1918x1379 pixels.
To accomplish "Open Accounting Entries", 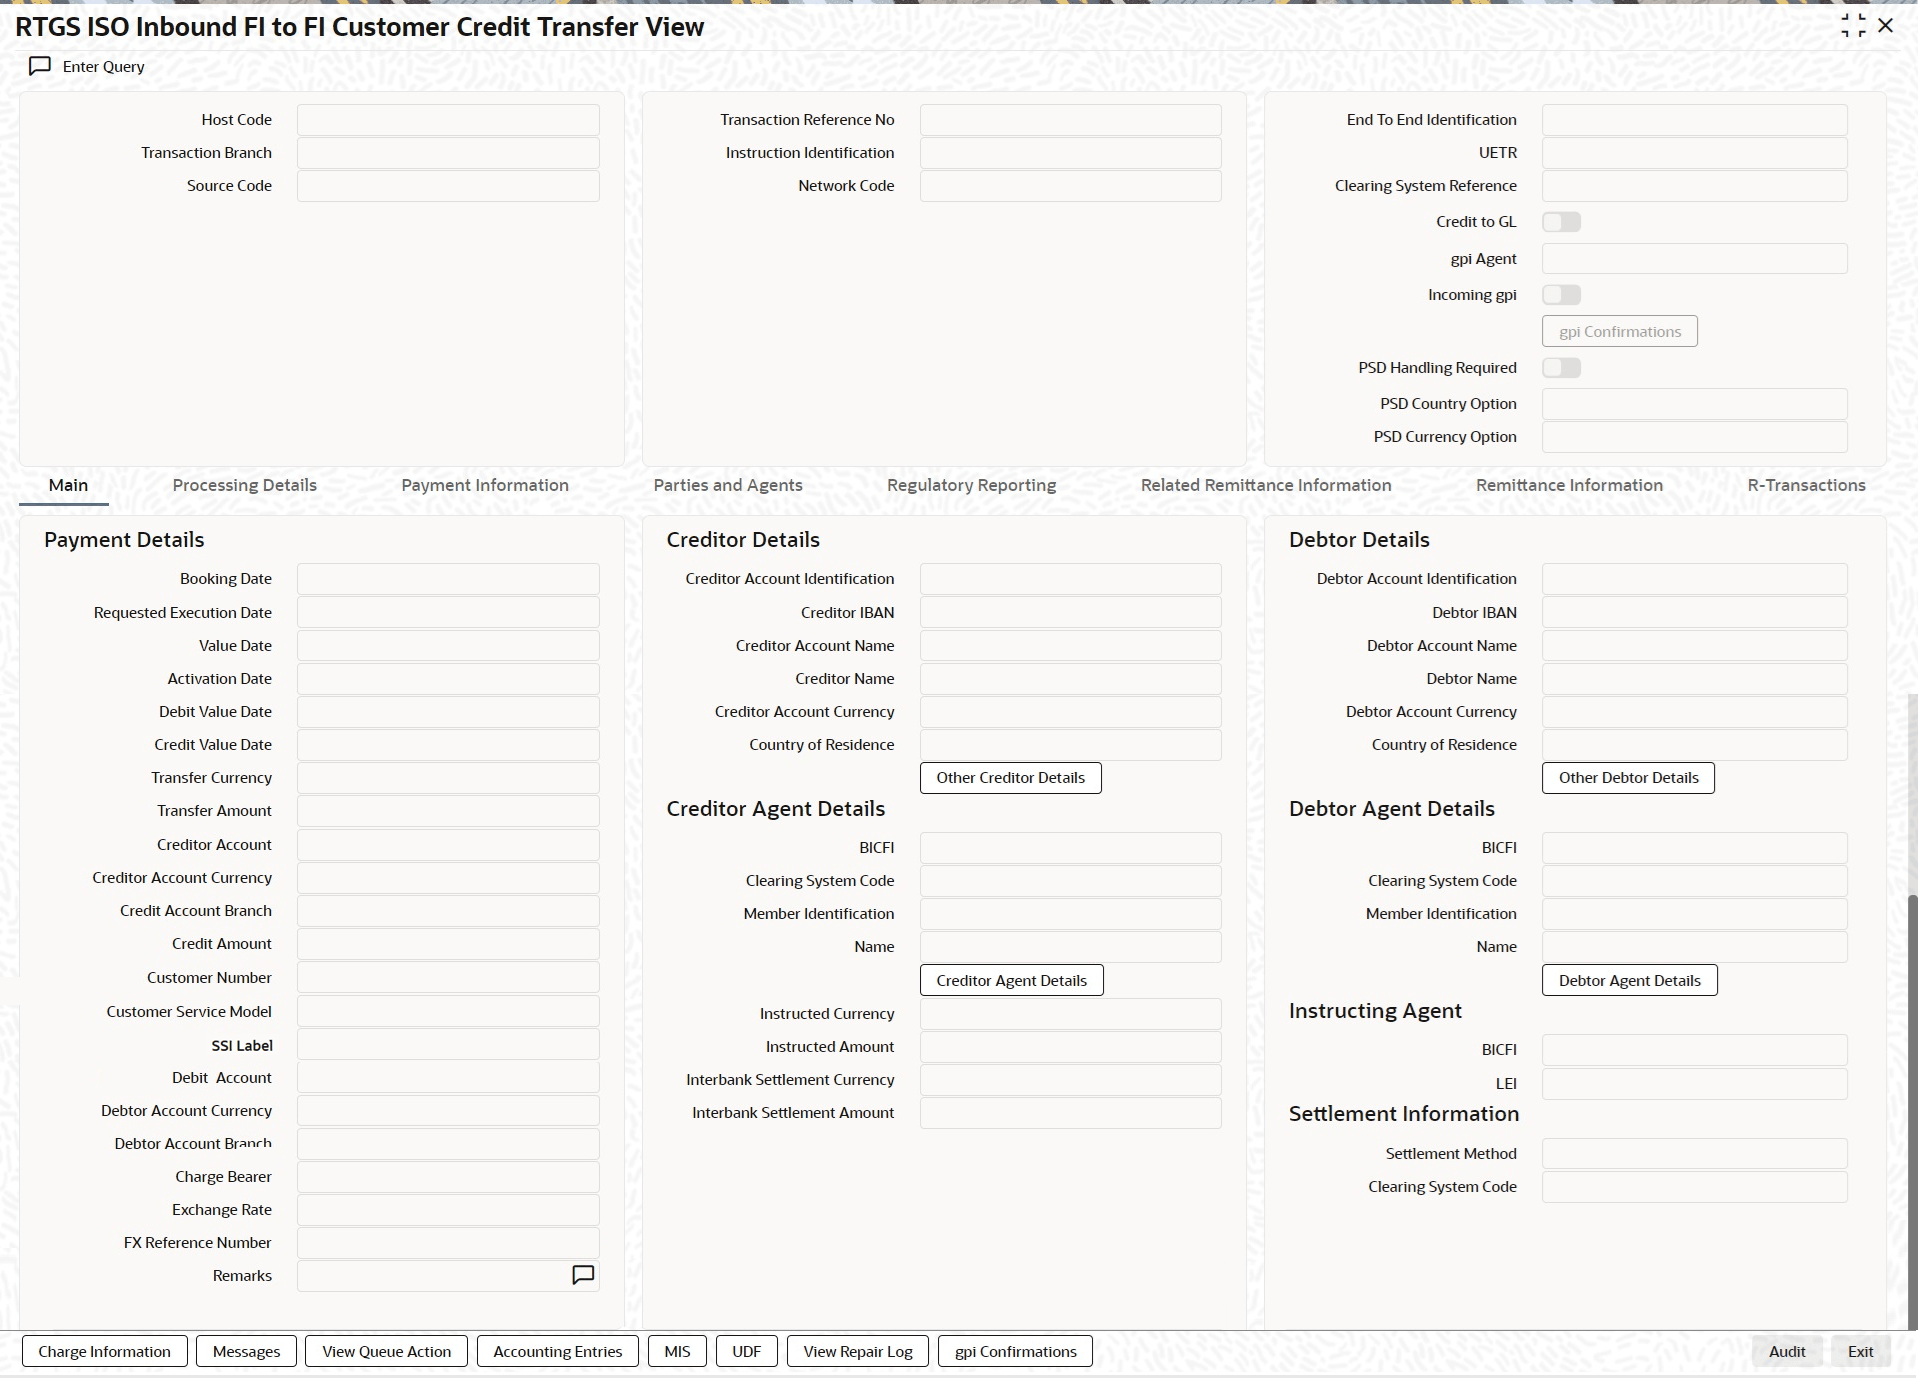I will coord(557,1351).
